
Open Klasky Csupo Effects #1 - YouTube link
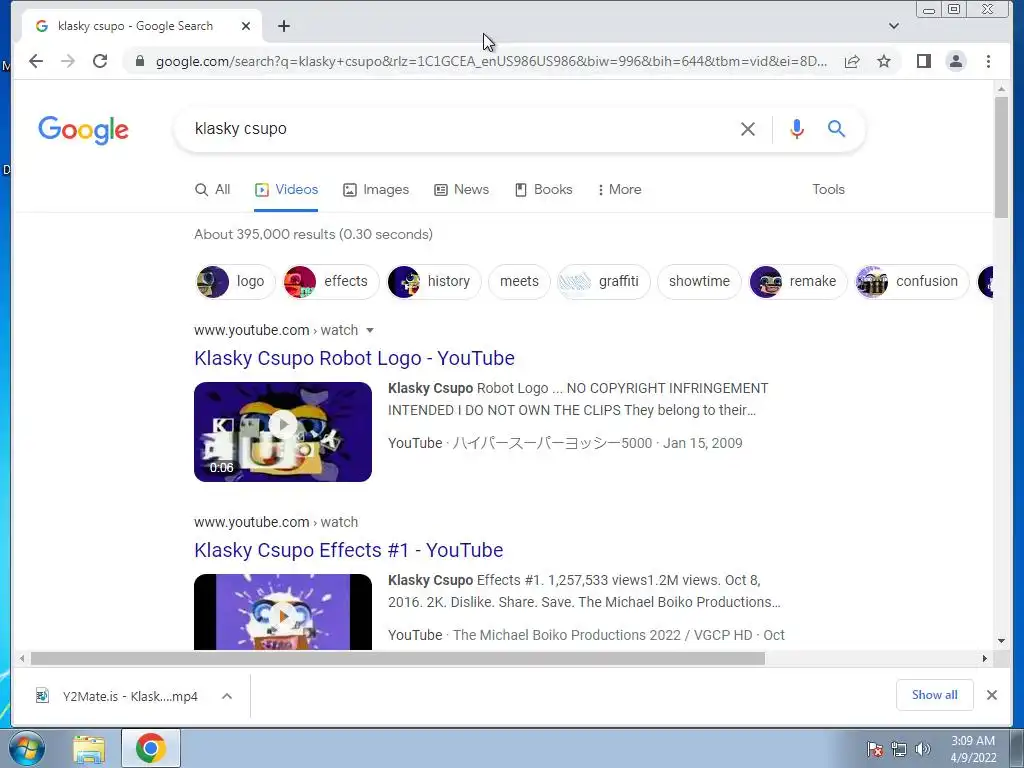[x=348, y=550]
